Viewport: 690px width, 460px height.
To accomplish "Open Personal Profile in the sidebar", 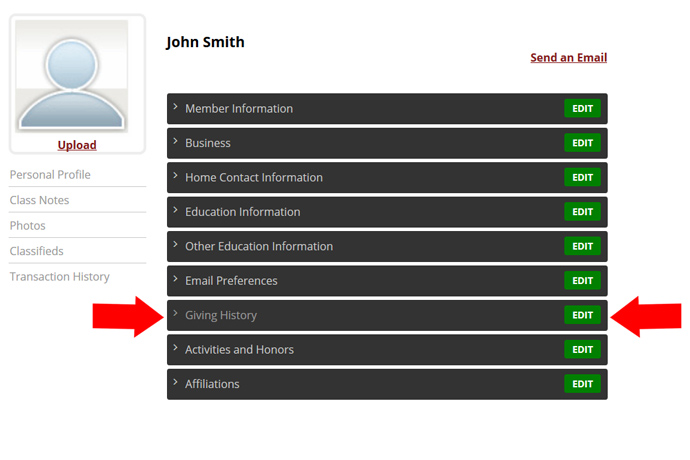I will [x=50, y=175].
